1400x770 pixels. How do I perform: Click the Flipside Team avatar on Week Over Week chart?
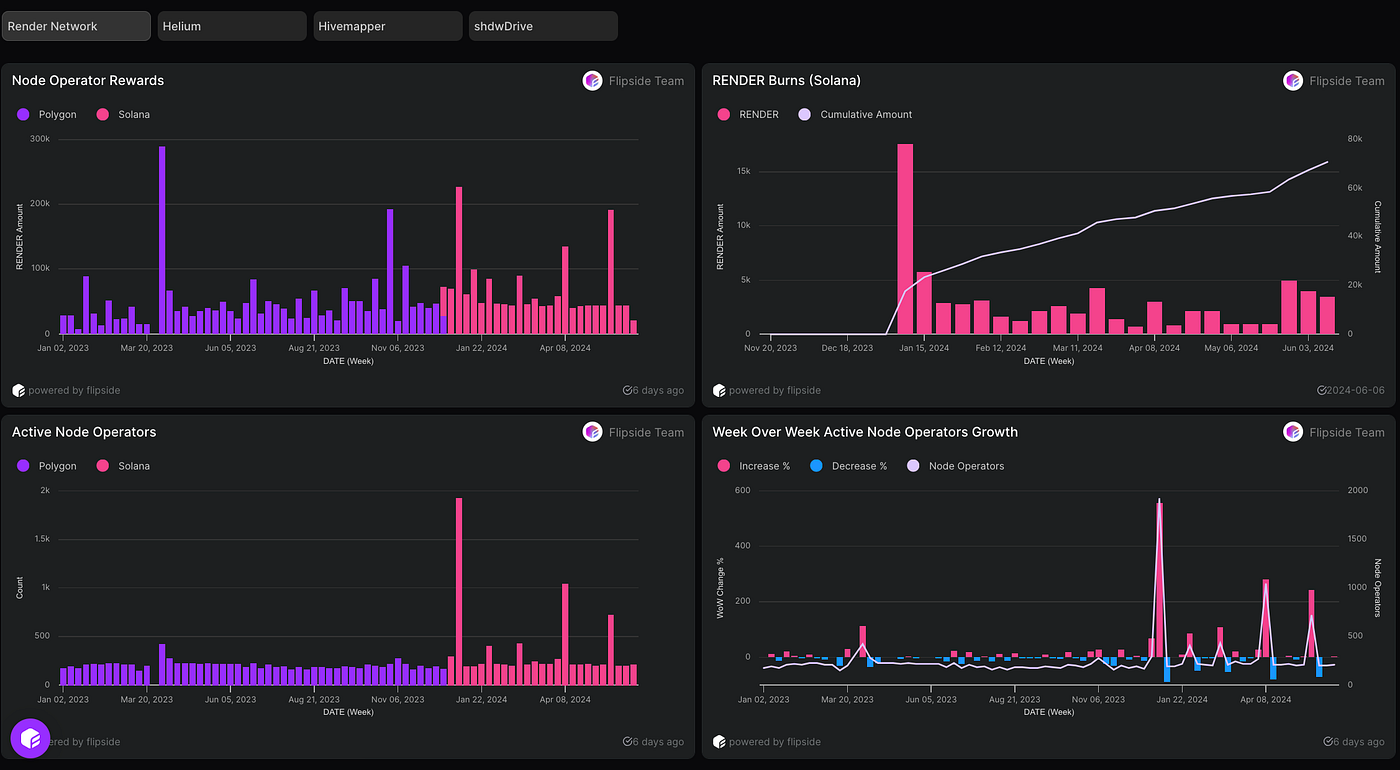[1293, 432]
